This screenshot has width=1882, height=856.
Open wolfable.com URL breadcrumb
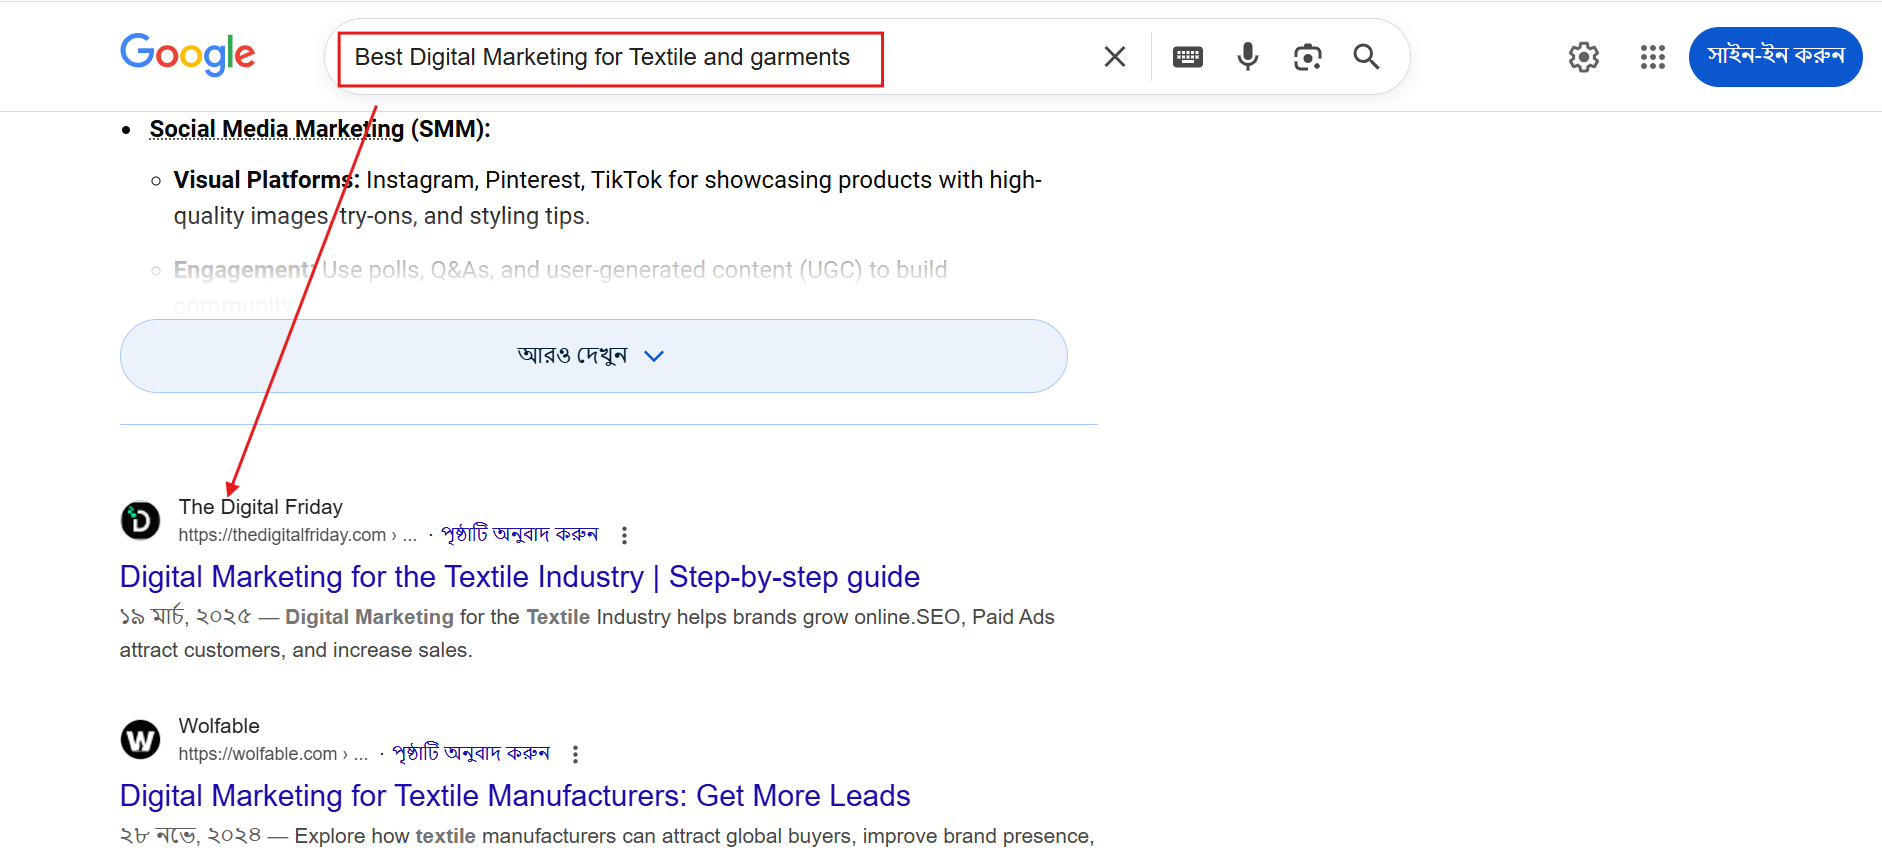tap(274, 754)
